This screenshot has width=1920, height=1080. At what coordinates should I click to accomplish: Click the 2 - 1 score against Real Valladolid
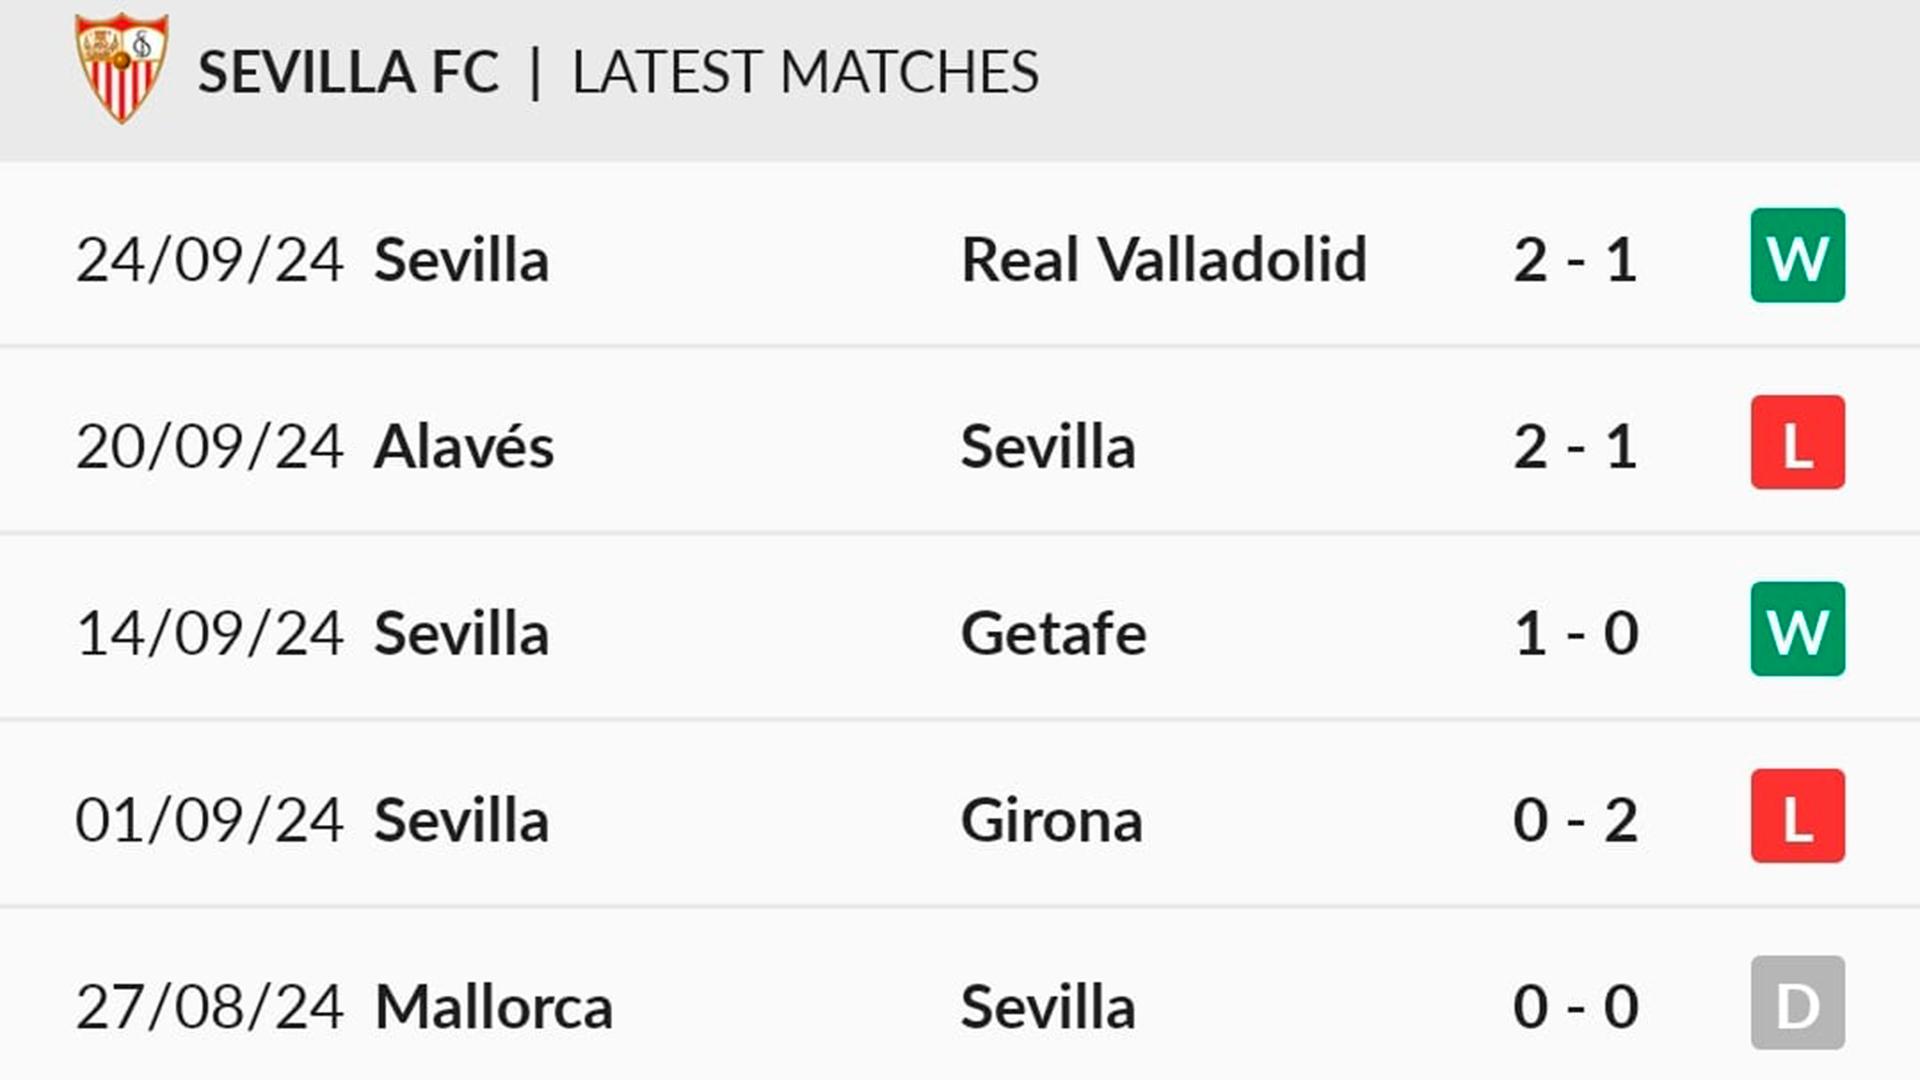point(1575,260)
